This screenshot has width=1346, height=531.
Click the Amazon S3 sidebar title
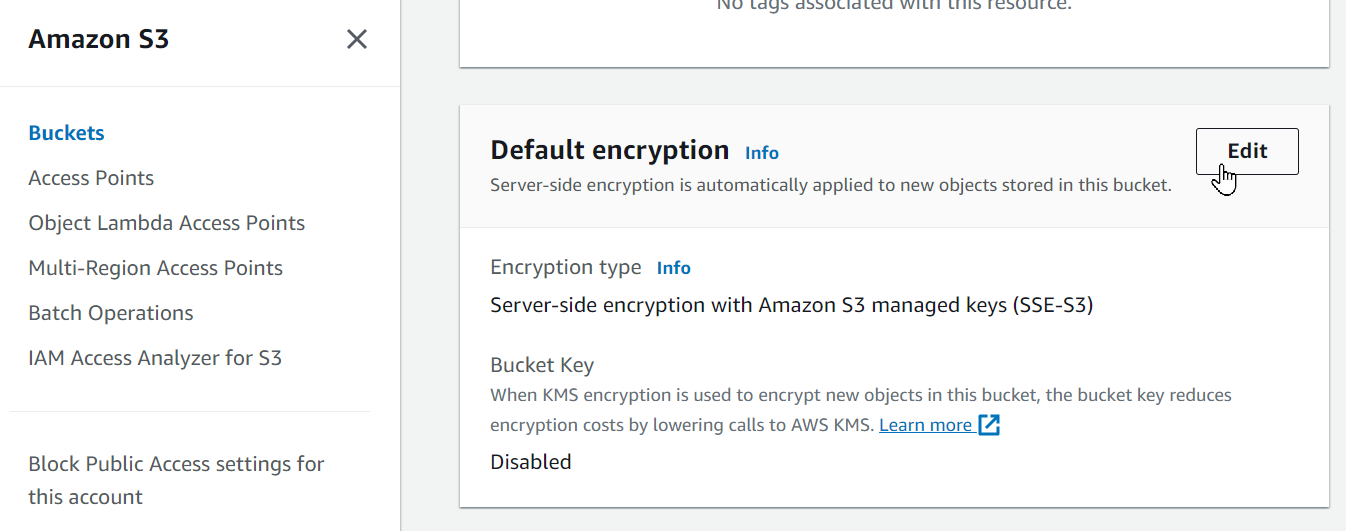pyautogui.click(x=99, y=40)
